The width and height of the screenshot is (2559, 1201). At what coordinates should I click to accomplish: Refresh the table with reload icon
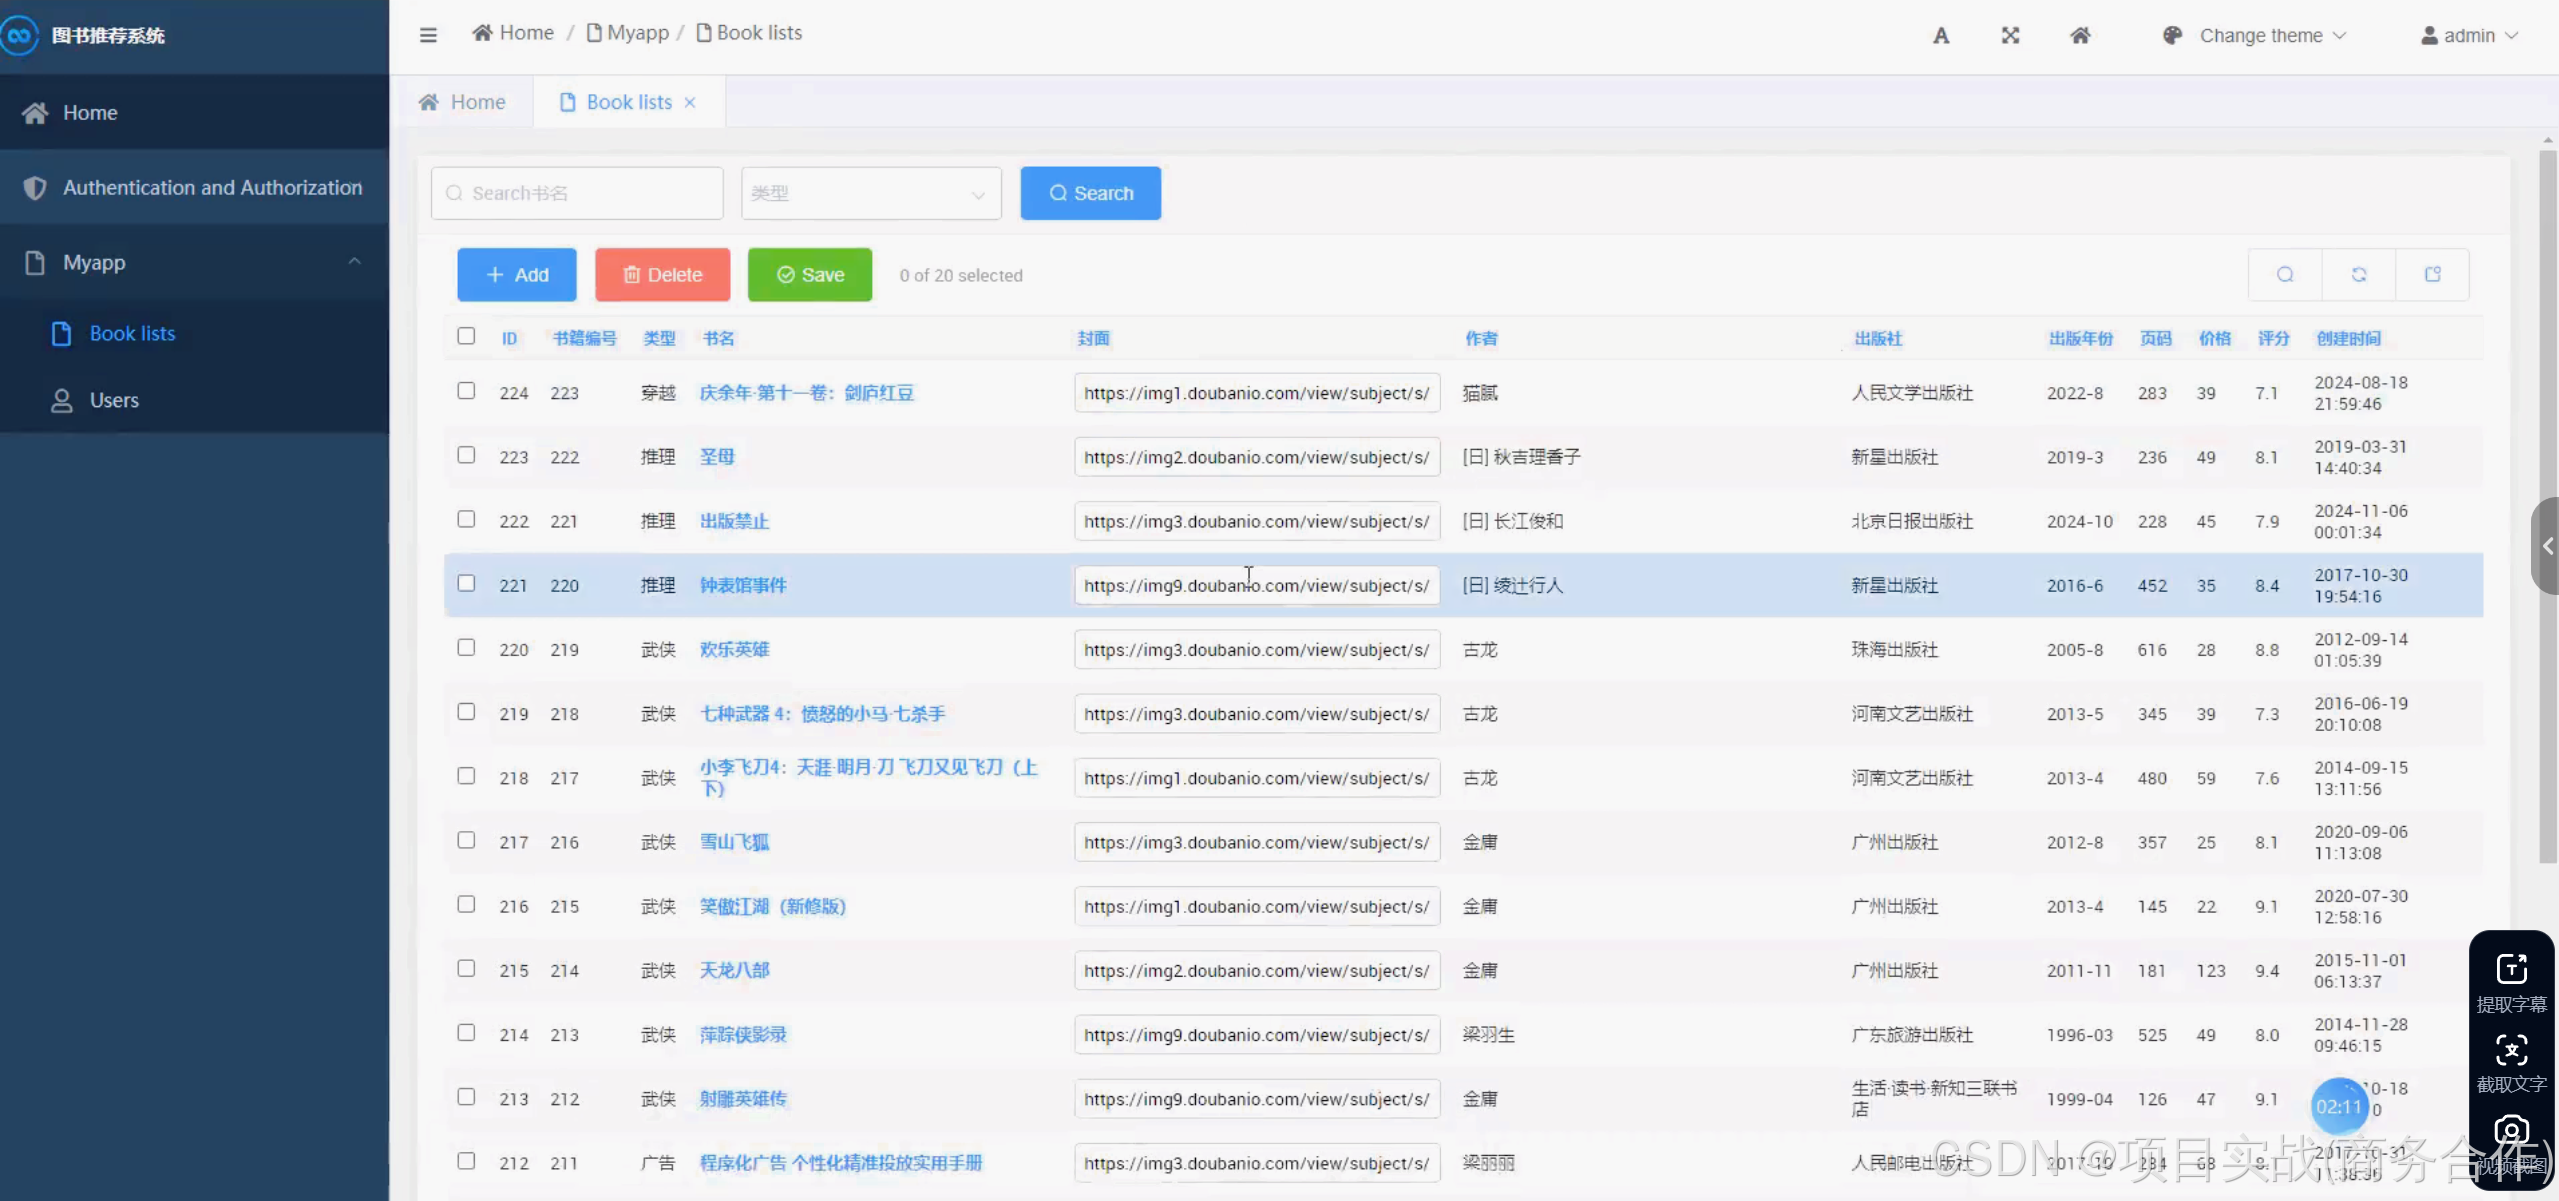(x=2359, y=275)
